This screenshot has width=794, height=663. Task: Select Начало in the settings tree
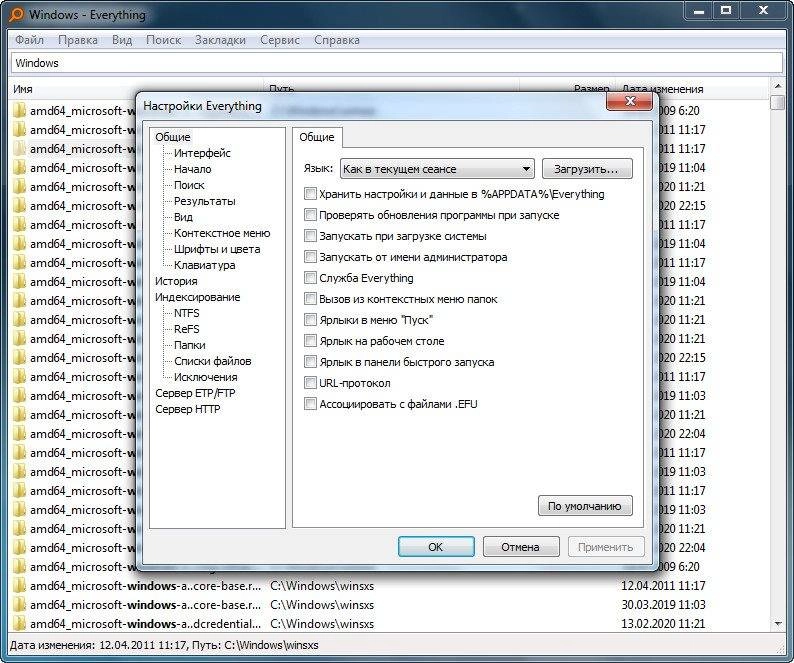[x=192, y=169]
